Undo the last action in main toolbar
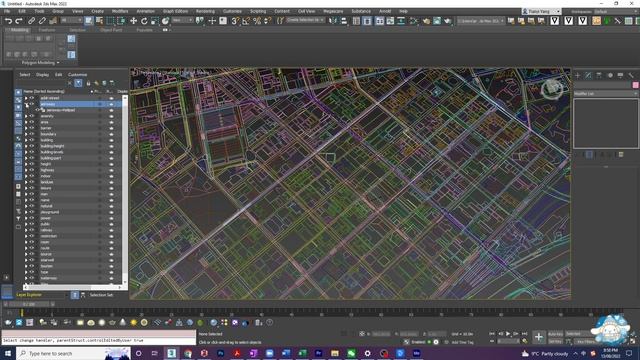 8,20
